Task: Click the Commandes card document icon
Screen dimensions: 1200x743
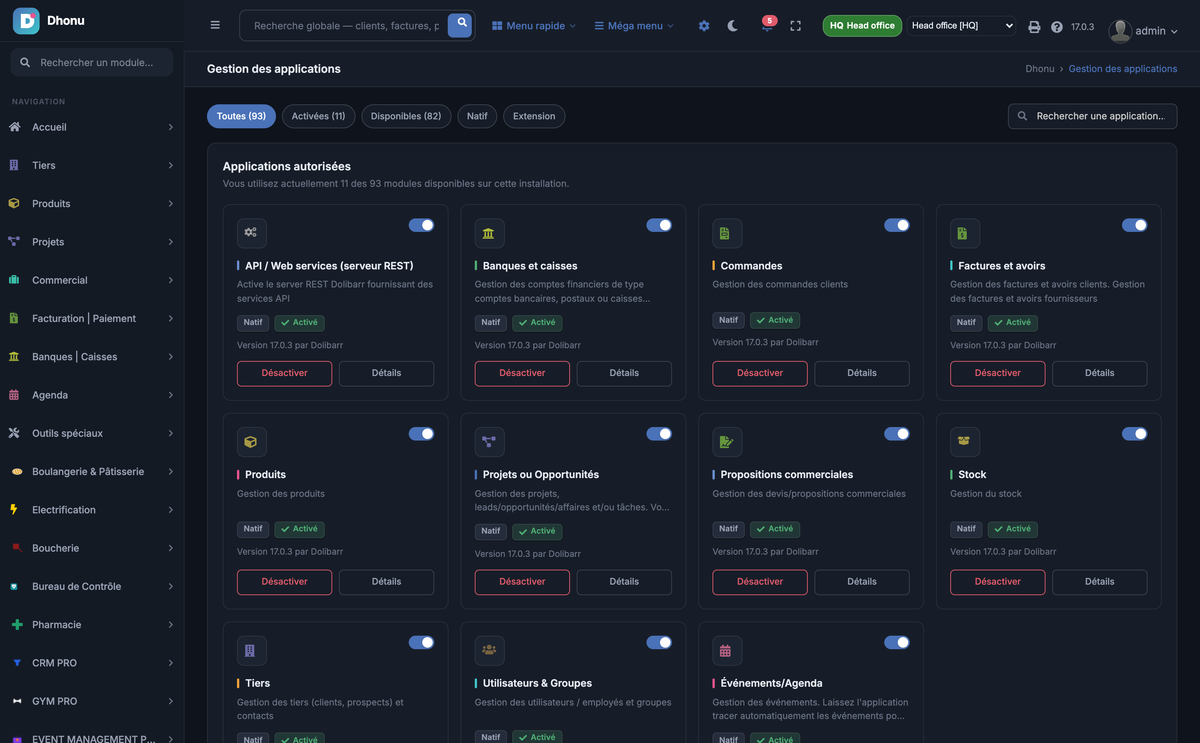Action: [x=727, y=233]
